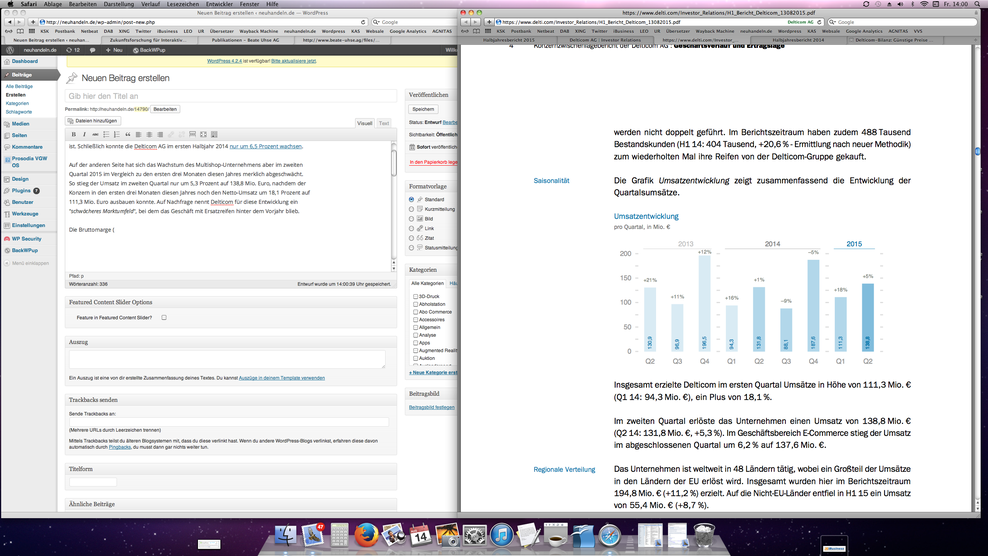Apply bold formatting in the editor toolbar
Screen dimensions: 988x556
(x=73, y=134)
